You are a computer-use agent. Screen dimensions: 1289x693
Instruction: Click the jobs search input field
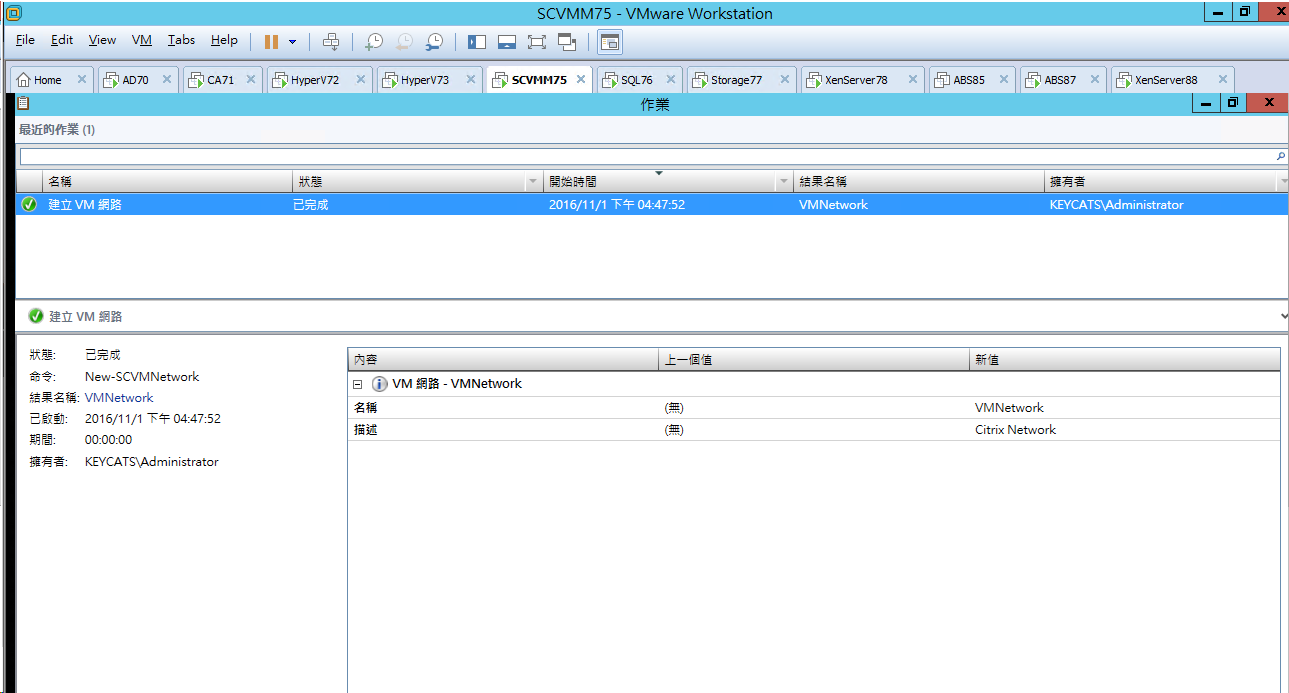click(x=646, y=157)
